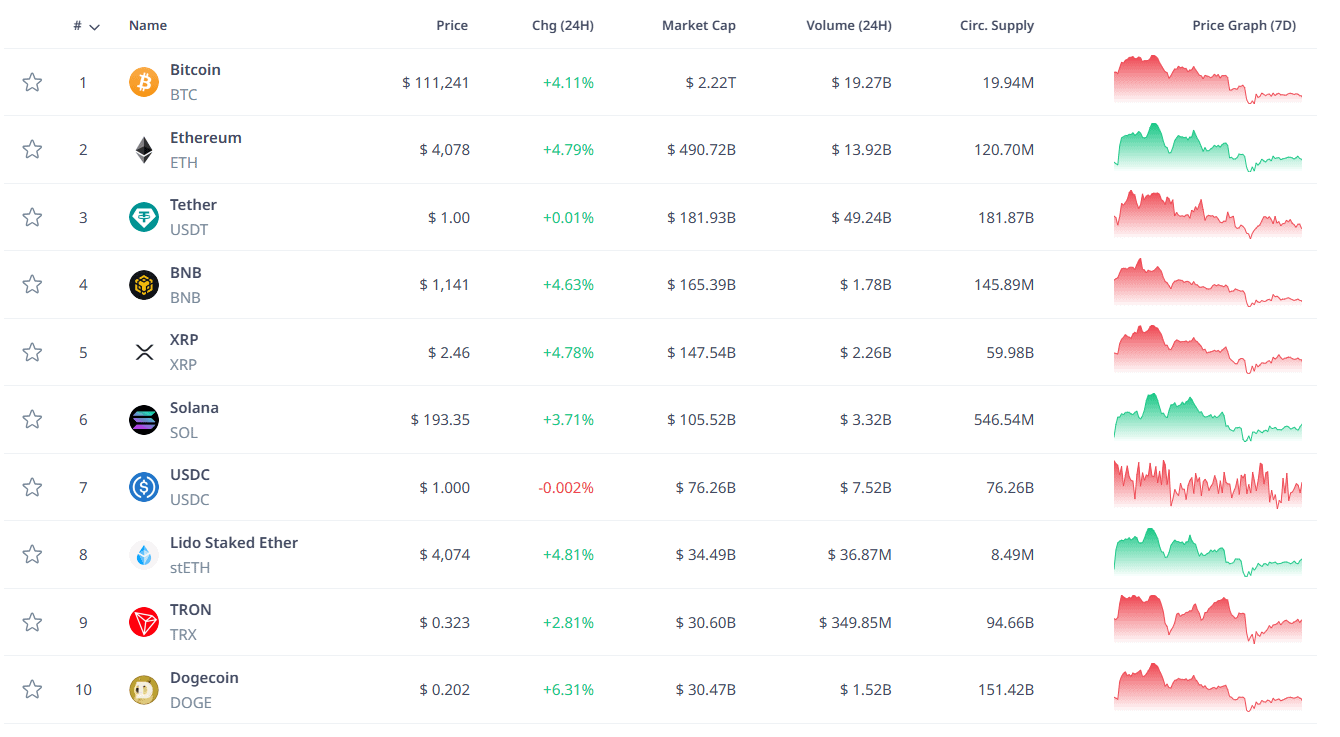Open Bitcoin's 7-day price graph
The height and width of the screenshot is (737, 1340).
pyautogui.click(x=1208, y=80)
